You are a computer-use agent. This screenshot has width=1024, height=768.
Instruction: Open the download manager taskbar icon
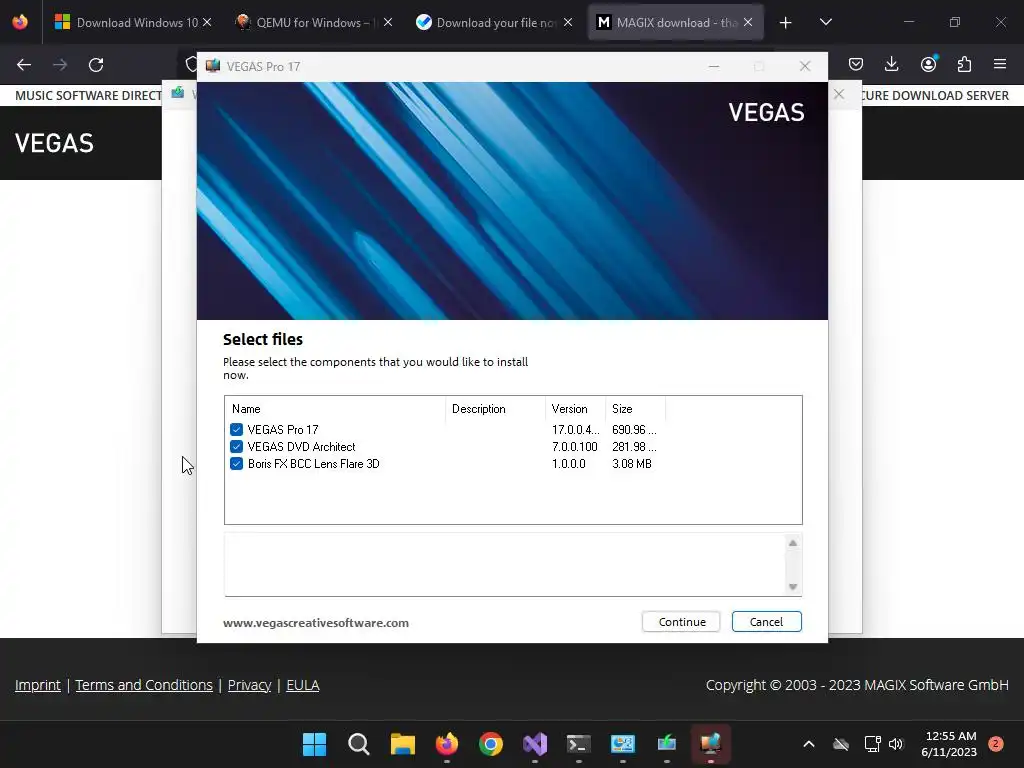pos(667,744)
